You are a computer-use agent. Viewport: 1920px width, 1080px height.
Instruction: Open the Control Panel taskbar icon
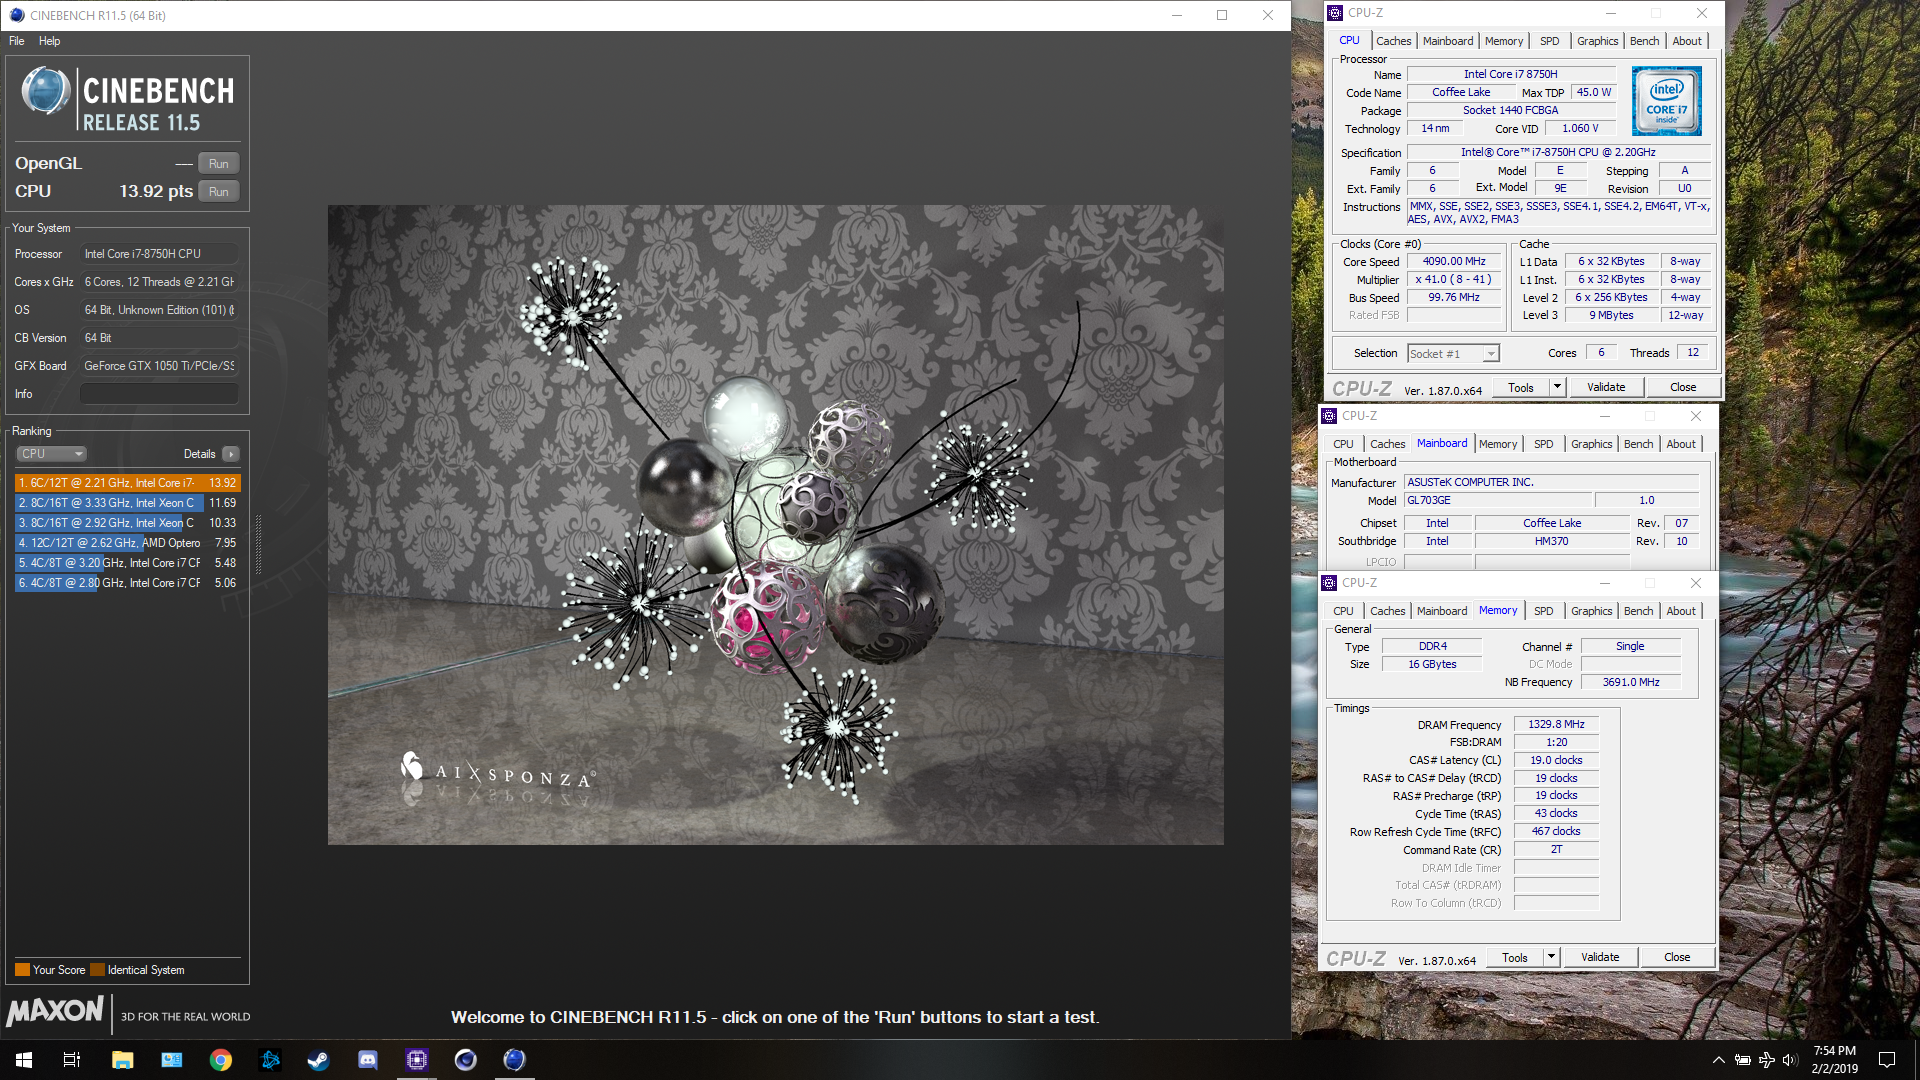tap(172, 1060)
